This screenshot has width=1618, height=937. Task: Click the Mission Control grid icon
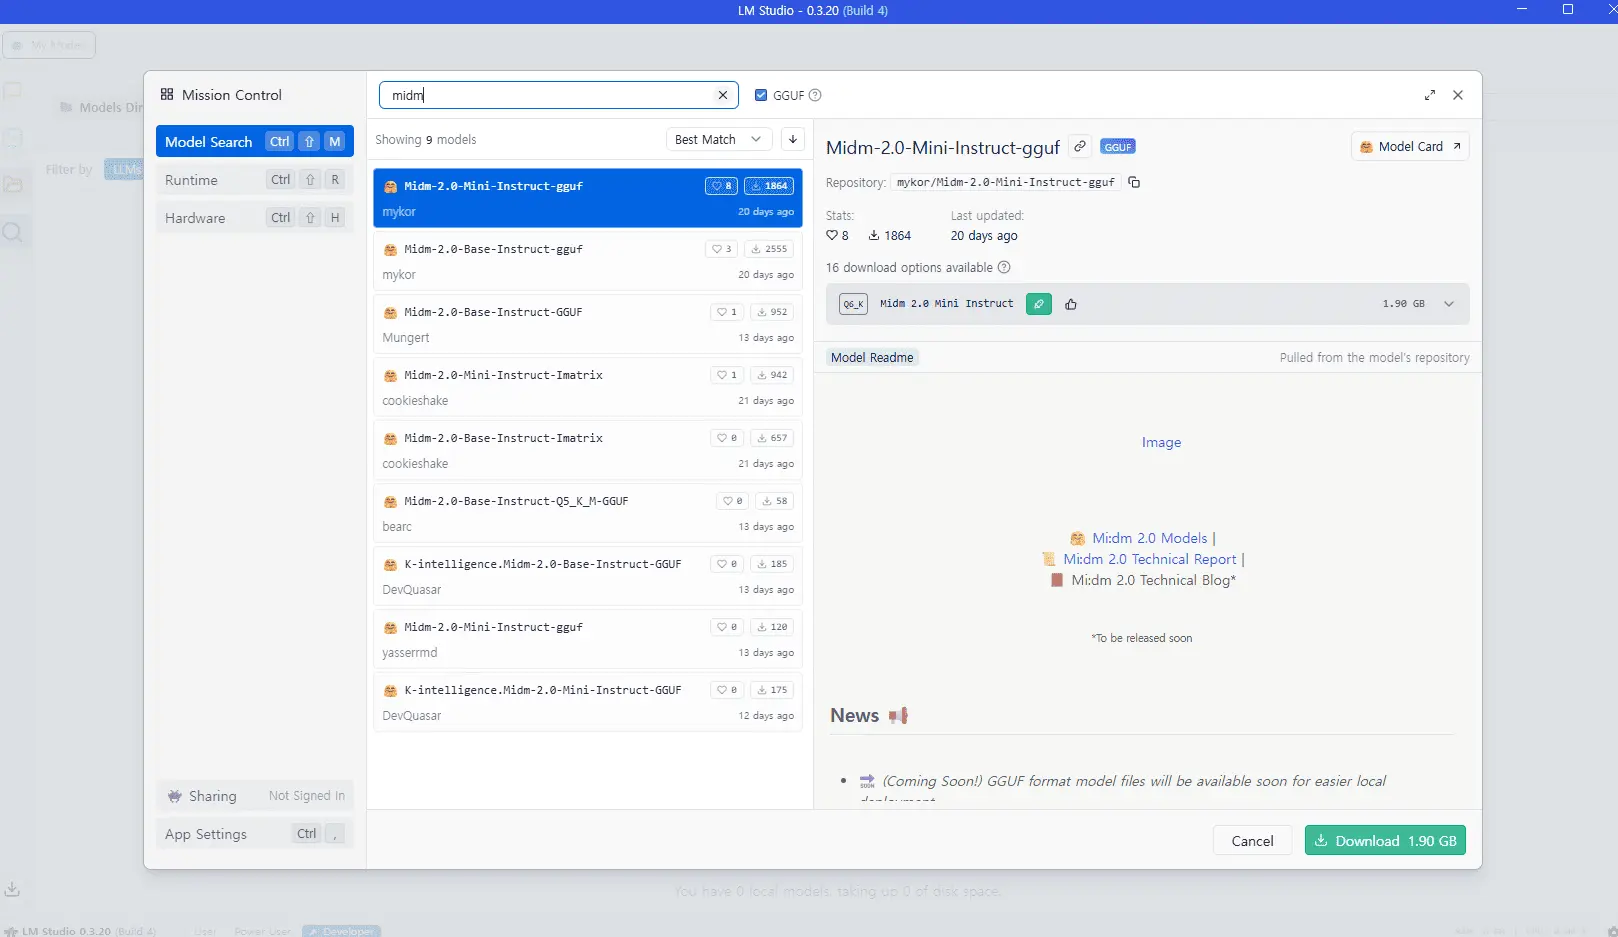click(167, 94)
